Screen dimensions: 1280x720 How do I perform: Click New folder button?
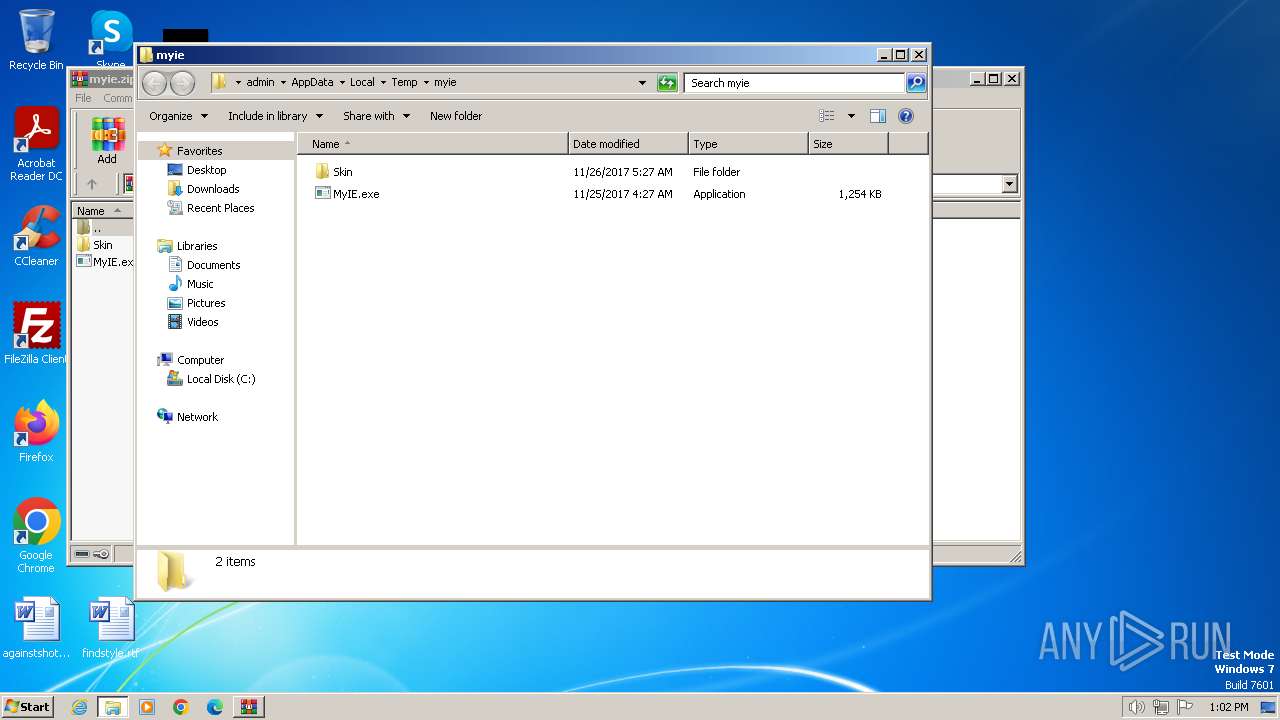[456, 116]
